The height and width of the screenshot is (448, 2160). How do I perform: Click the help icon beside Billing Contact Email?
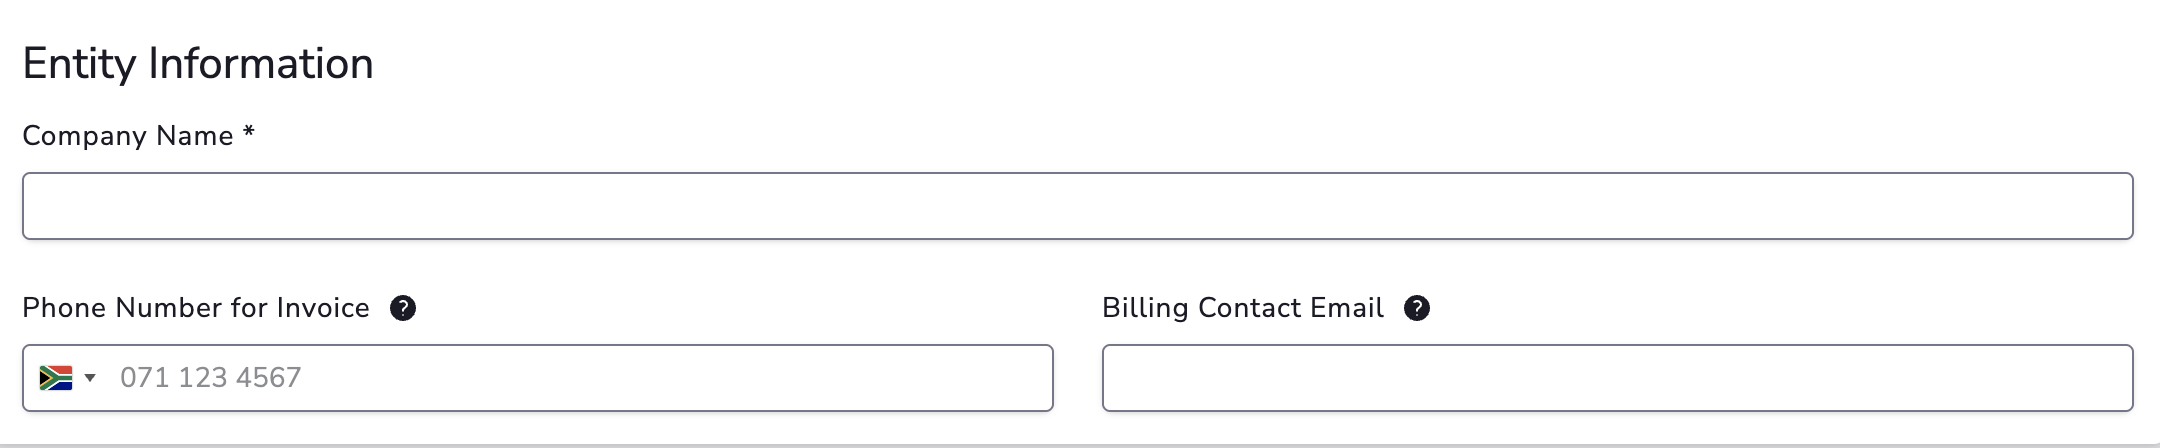[1416, 308]
